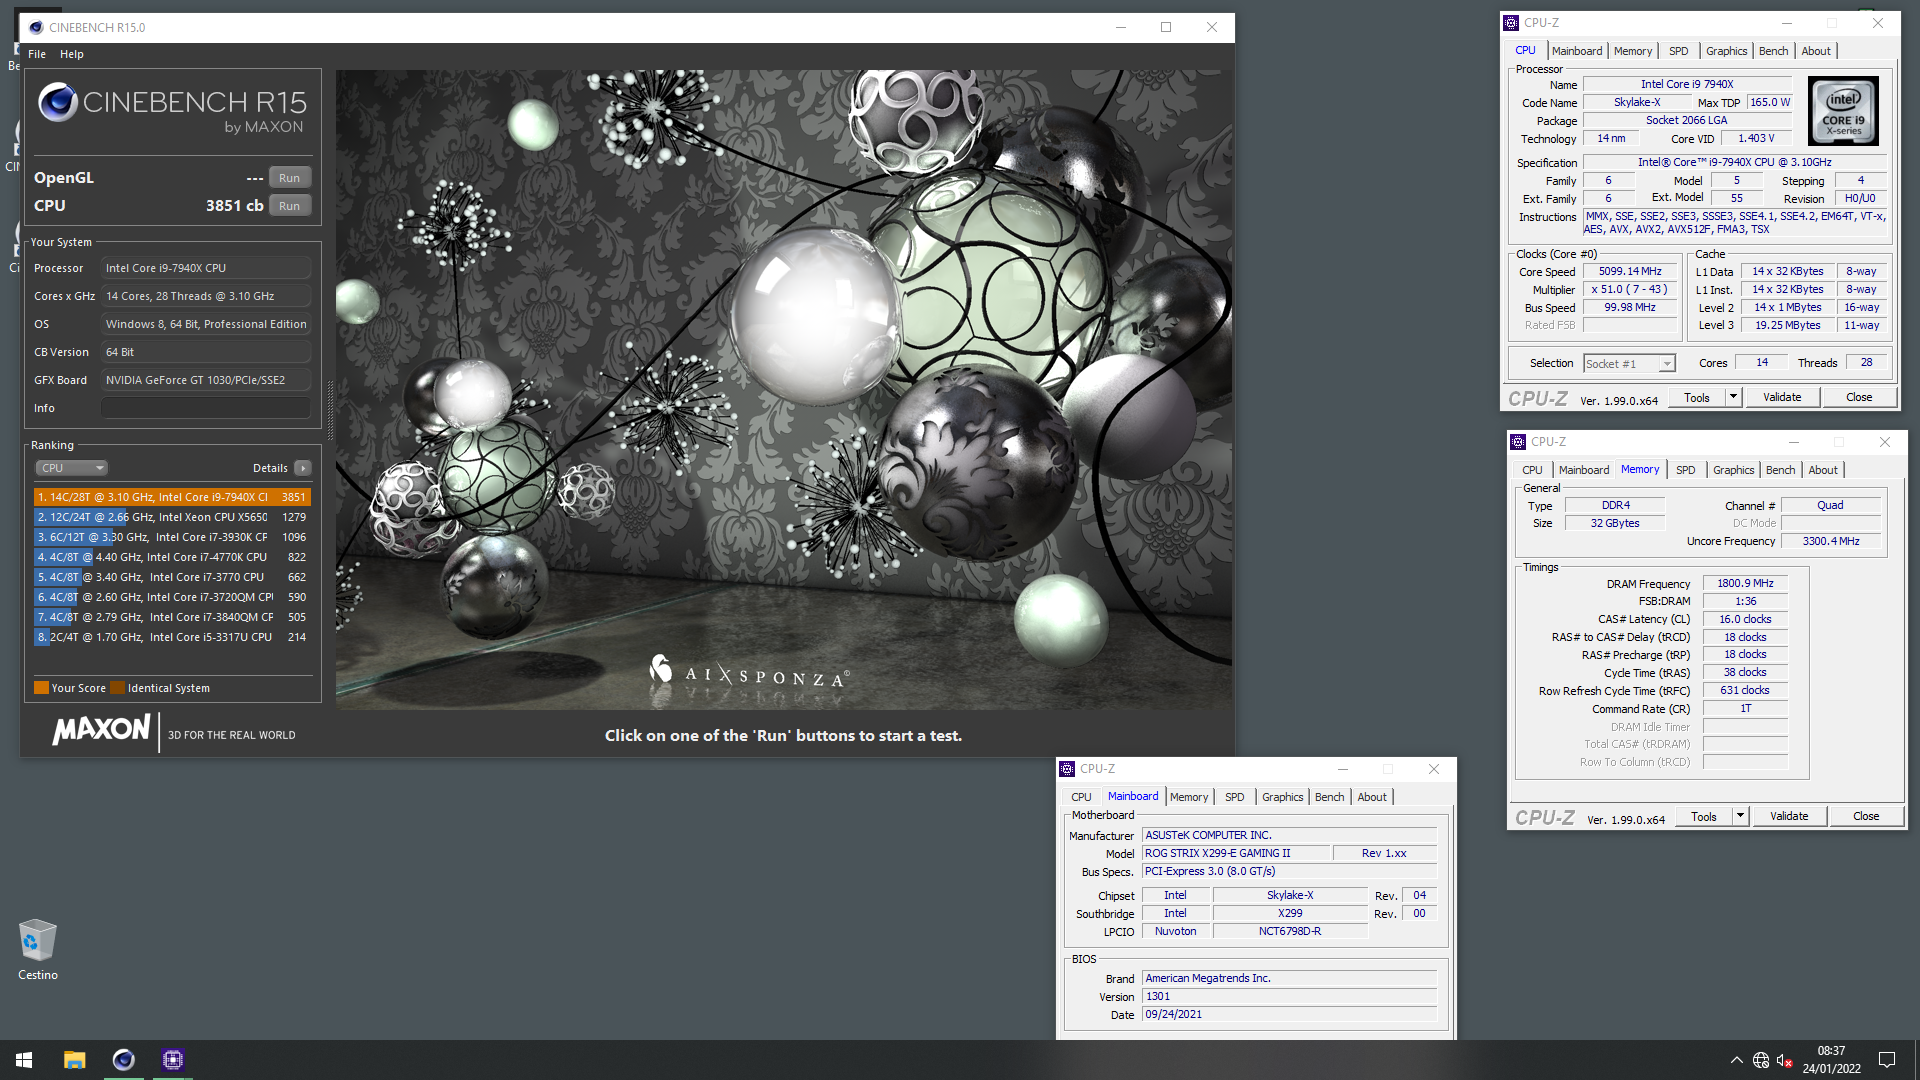Viewport: 1920px width, 1080px height.
Task: Open the Socket #1 selection dropdown
Action: (1629, 364)
